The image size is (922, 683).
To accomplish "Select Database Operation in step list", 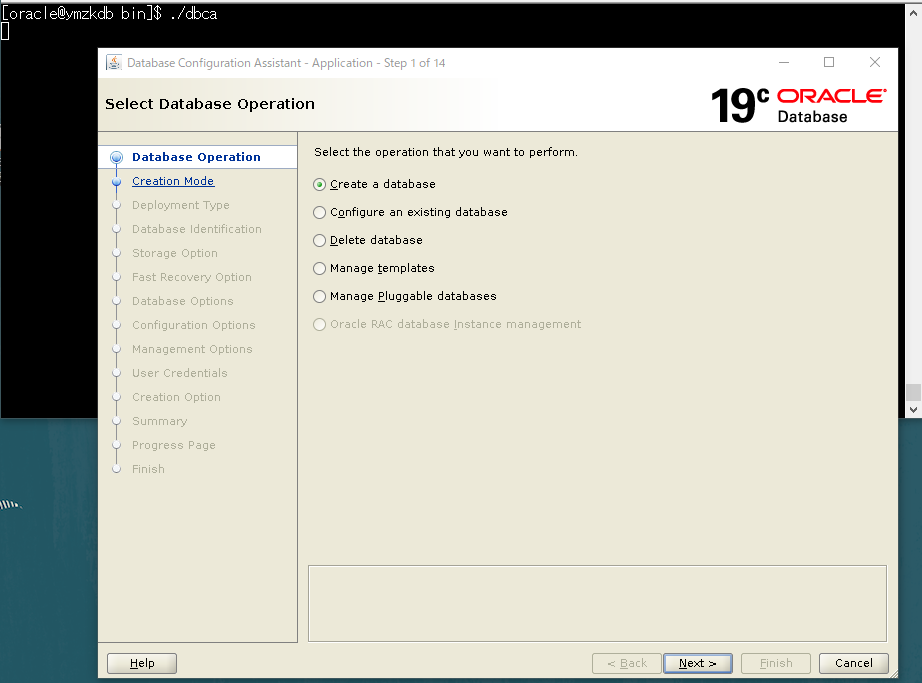I will pyautogui.click(x=196, y=157).
